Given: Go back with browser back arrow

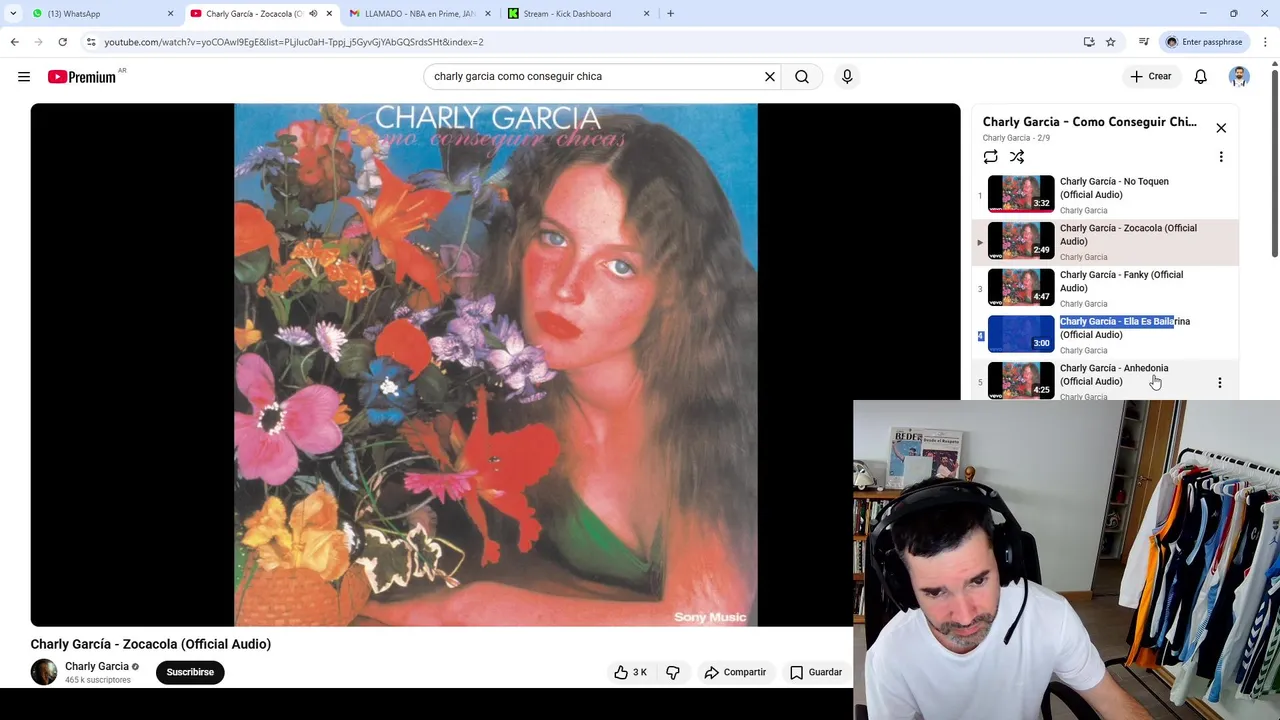Looking at the screenshot, I should 14,42.
